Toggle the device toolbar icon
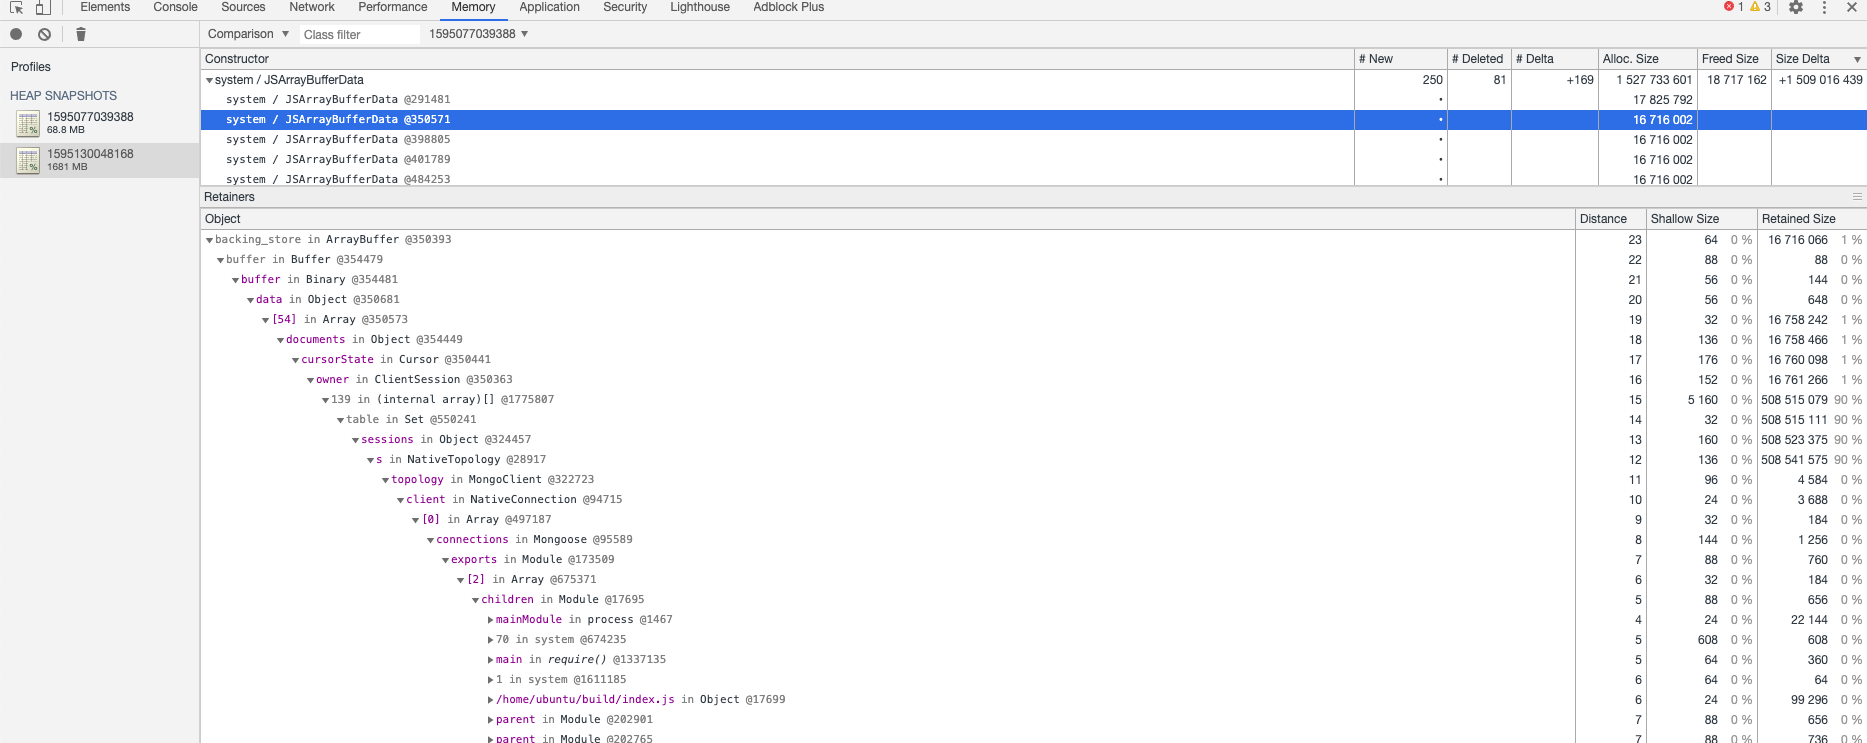 43,7
